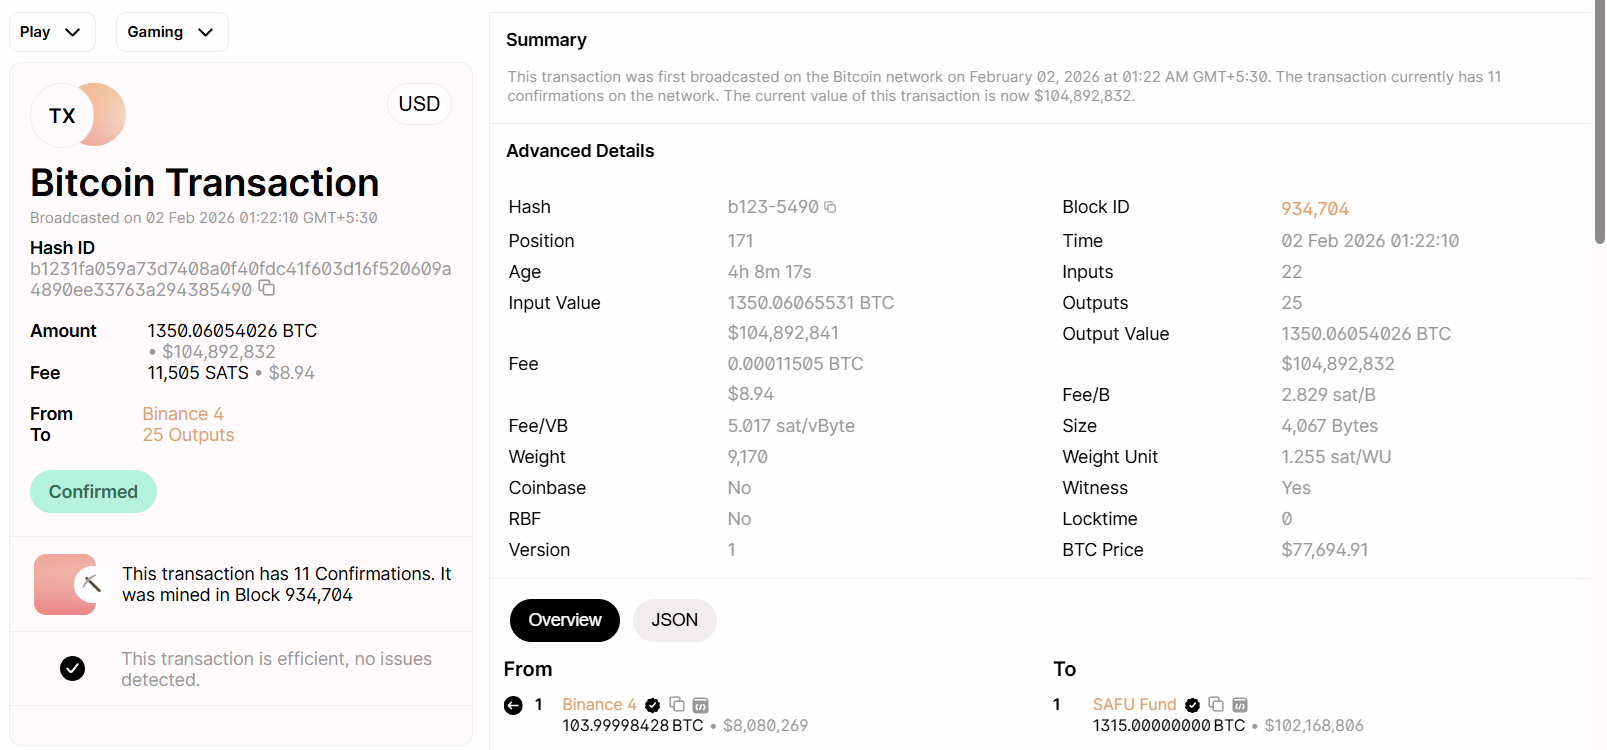This screenshot has width=1607, height=750.
Task: Open Block 934,704 details
Action: coord(1315,208)
